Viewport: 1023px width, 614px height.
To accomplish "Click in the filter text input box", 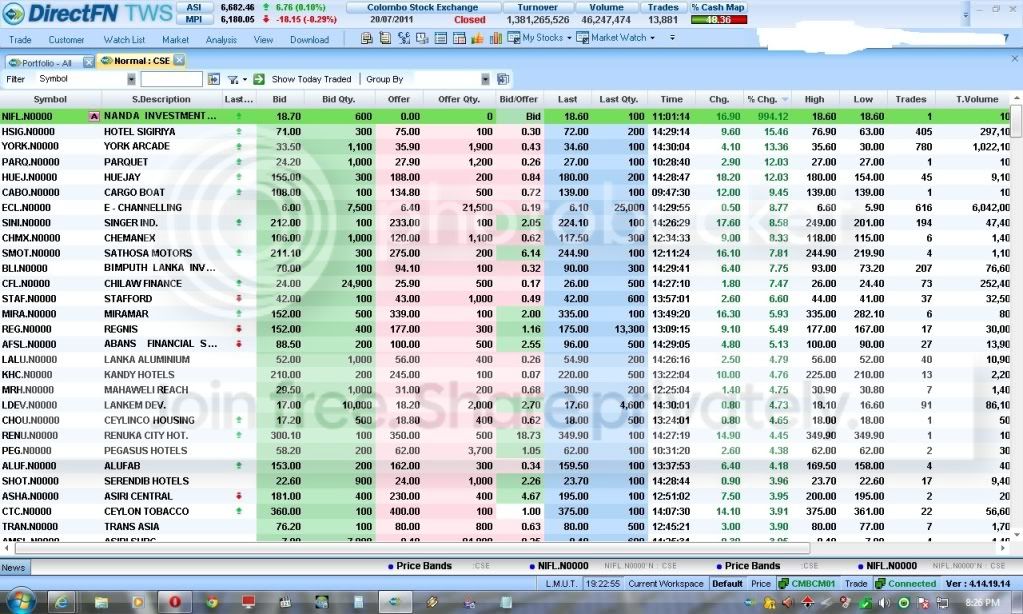I will coord(171,79).
